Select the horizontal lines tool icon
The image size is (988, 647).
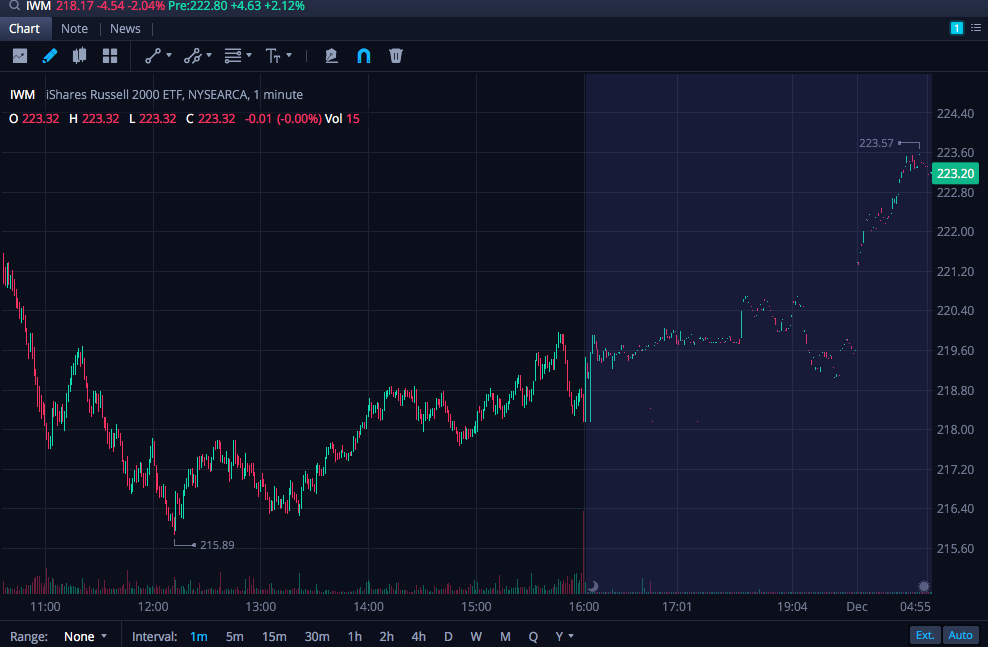233,56
